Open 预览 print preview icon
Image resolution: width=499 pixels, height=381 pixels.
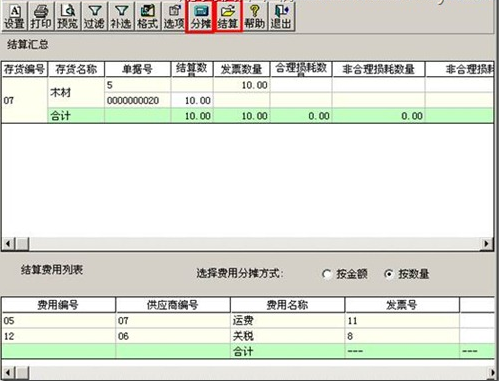tap(67, 17)
